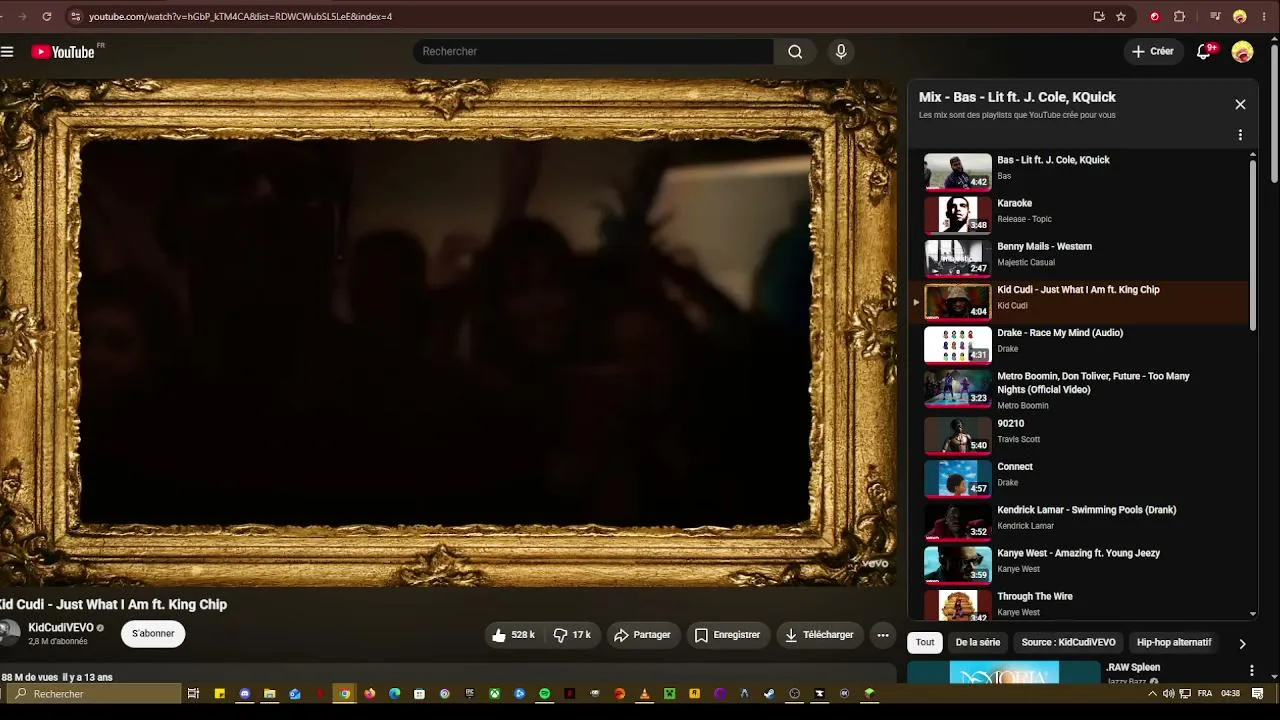Viewport: 1280px width, 720px height.
Task: Play Connect by Drake
Action: 1078,478
